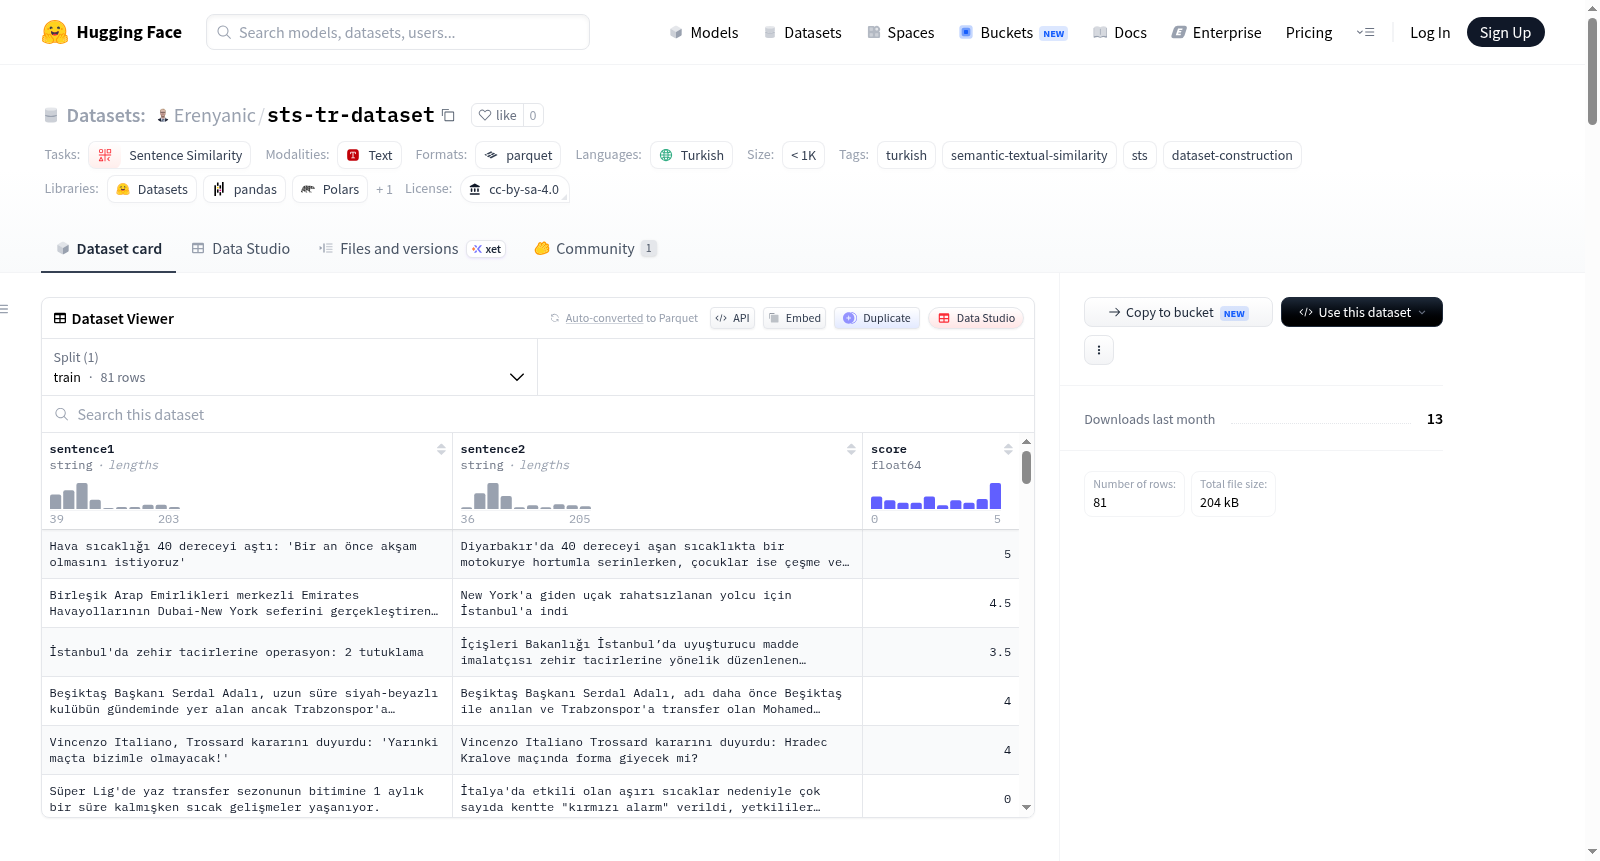Sort the sentence2 column

coord(851,449)
